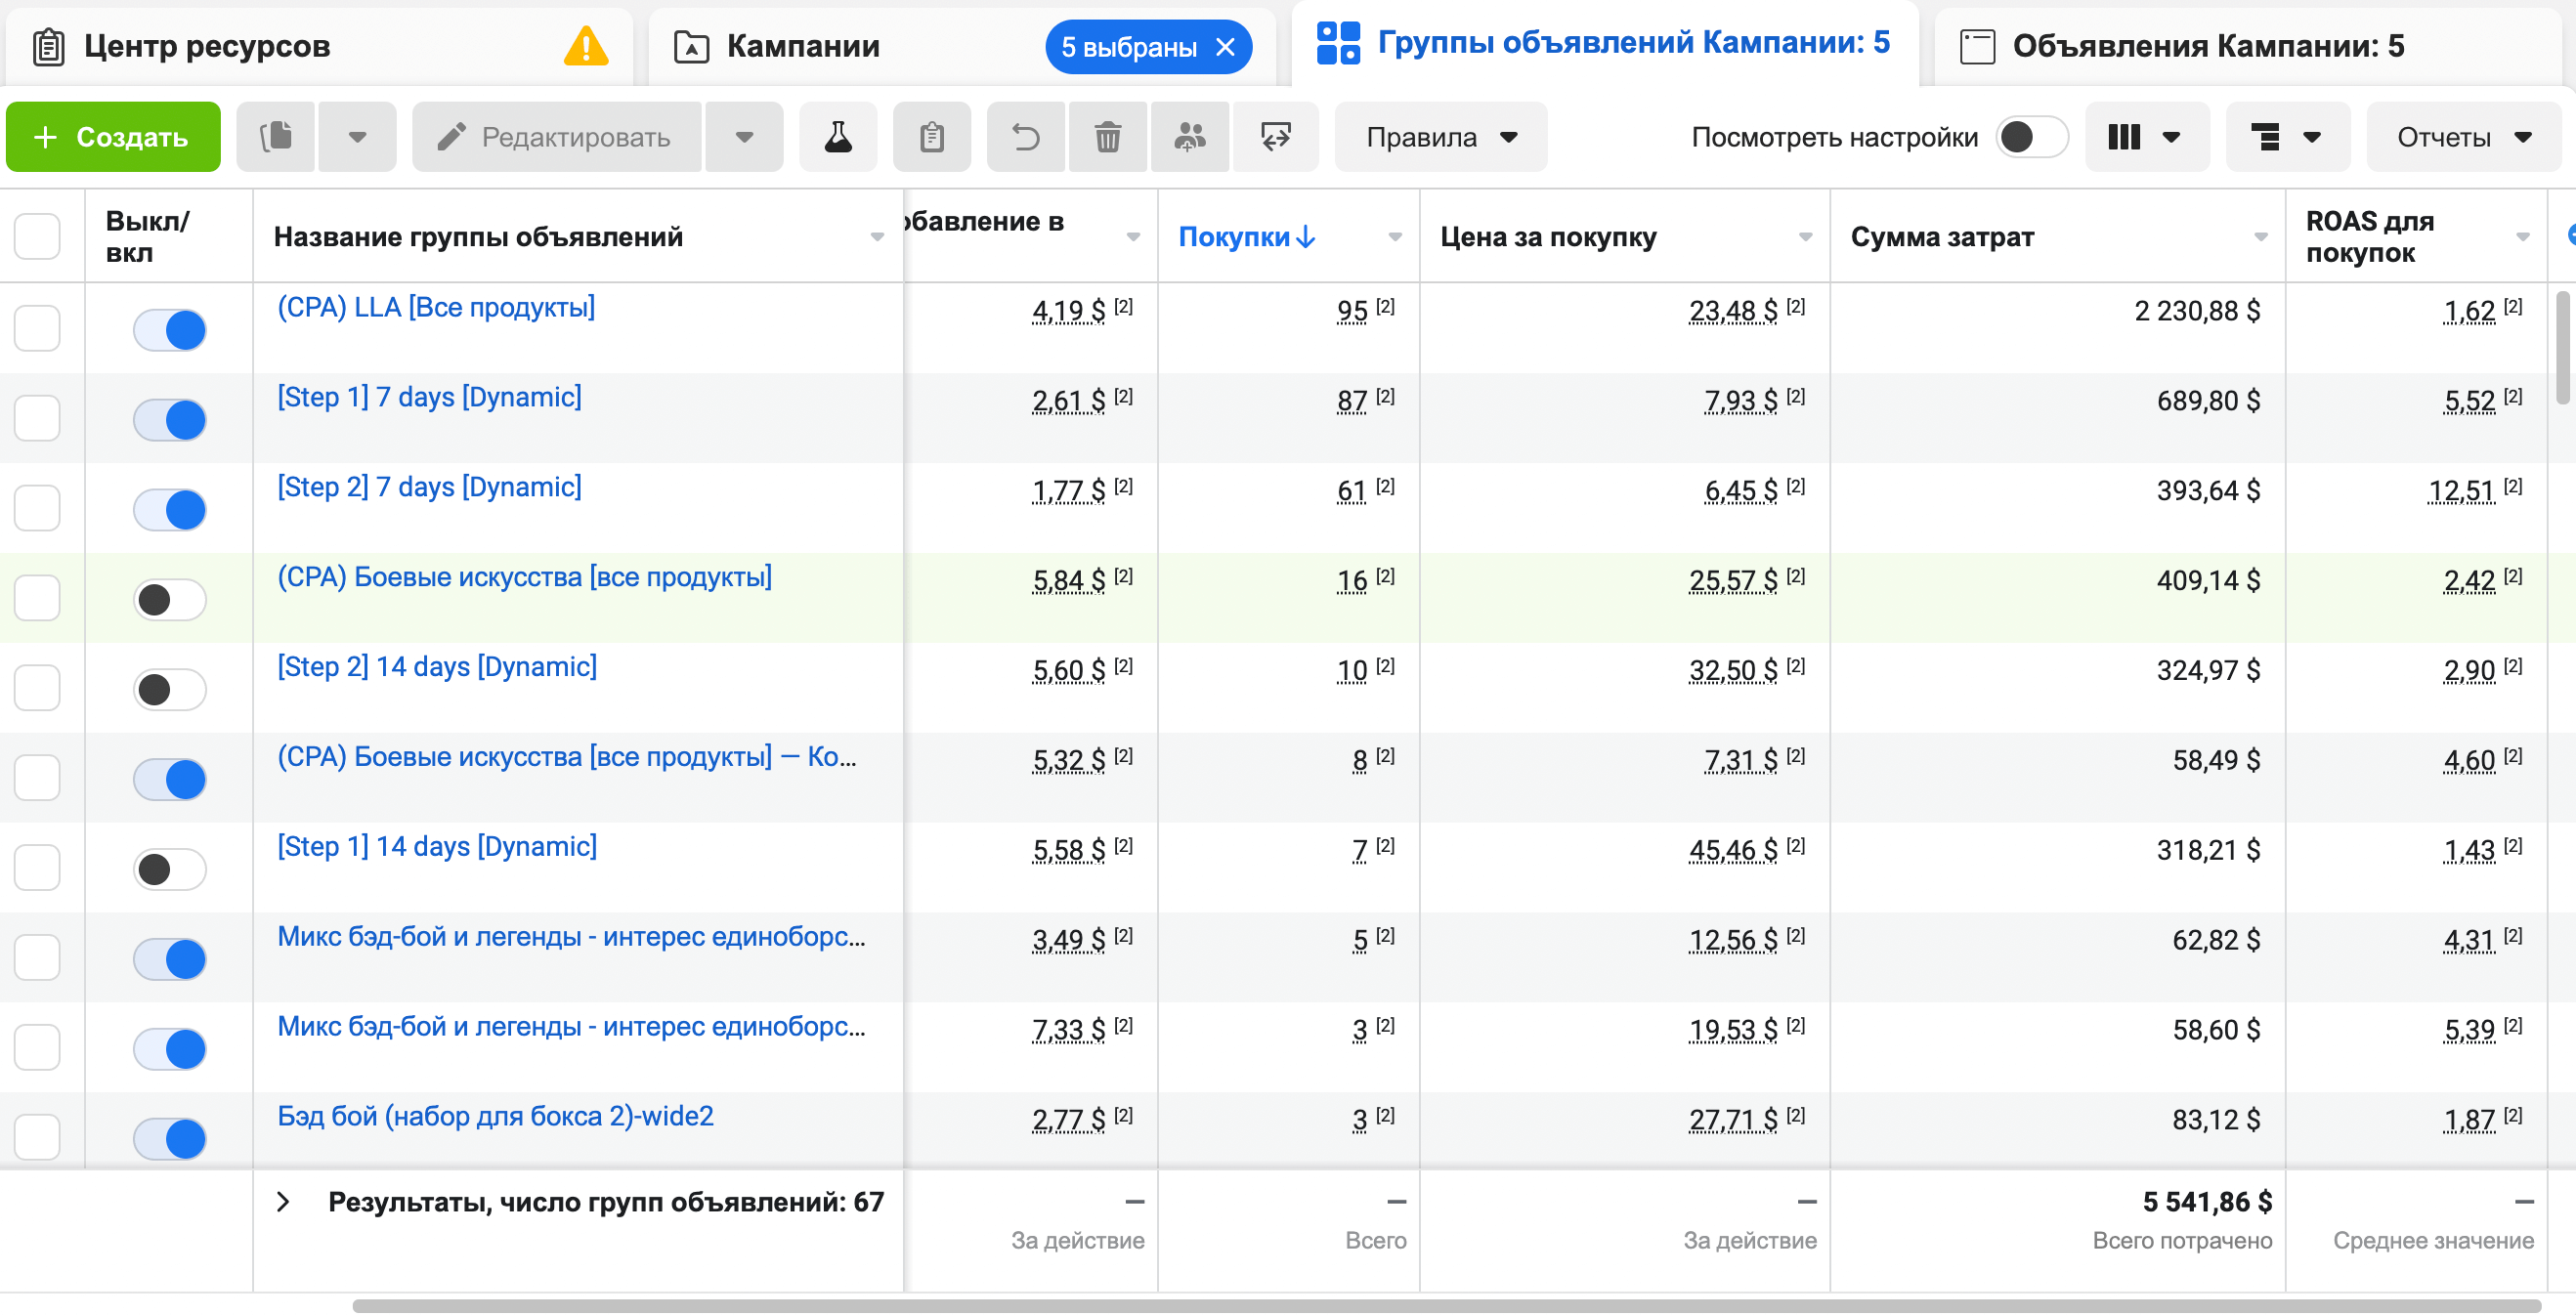Expand the results row chevron
Viewport: 2576px width, 1315px height.
(283, 1202)
